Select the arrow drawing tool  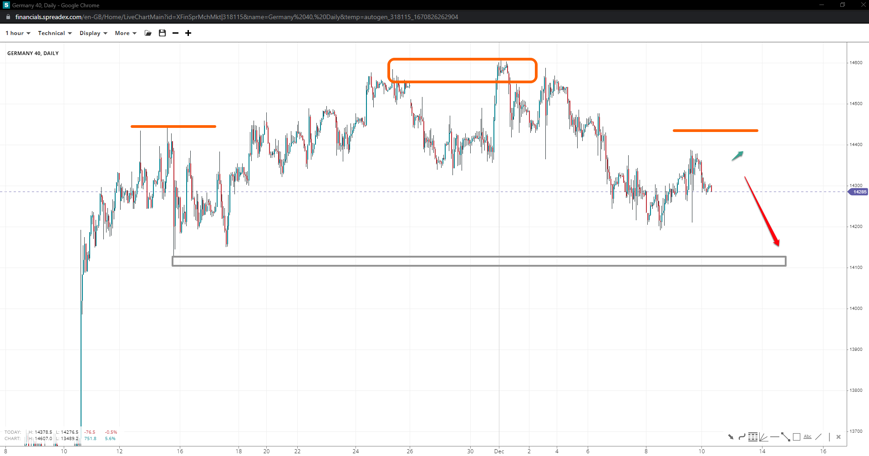pyautogui.click(x=731, y=437)
